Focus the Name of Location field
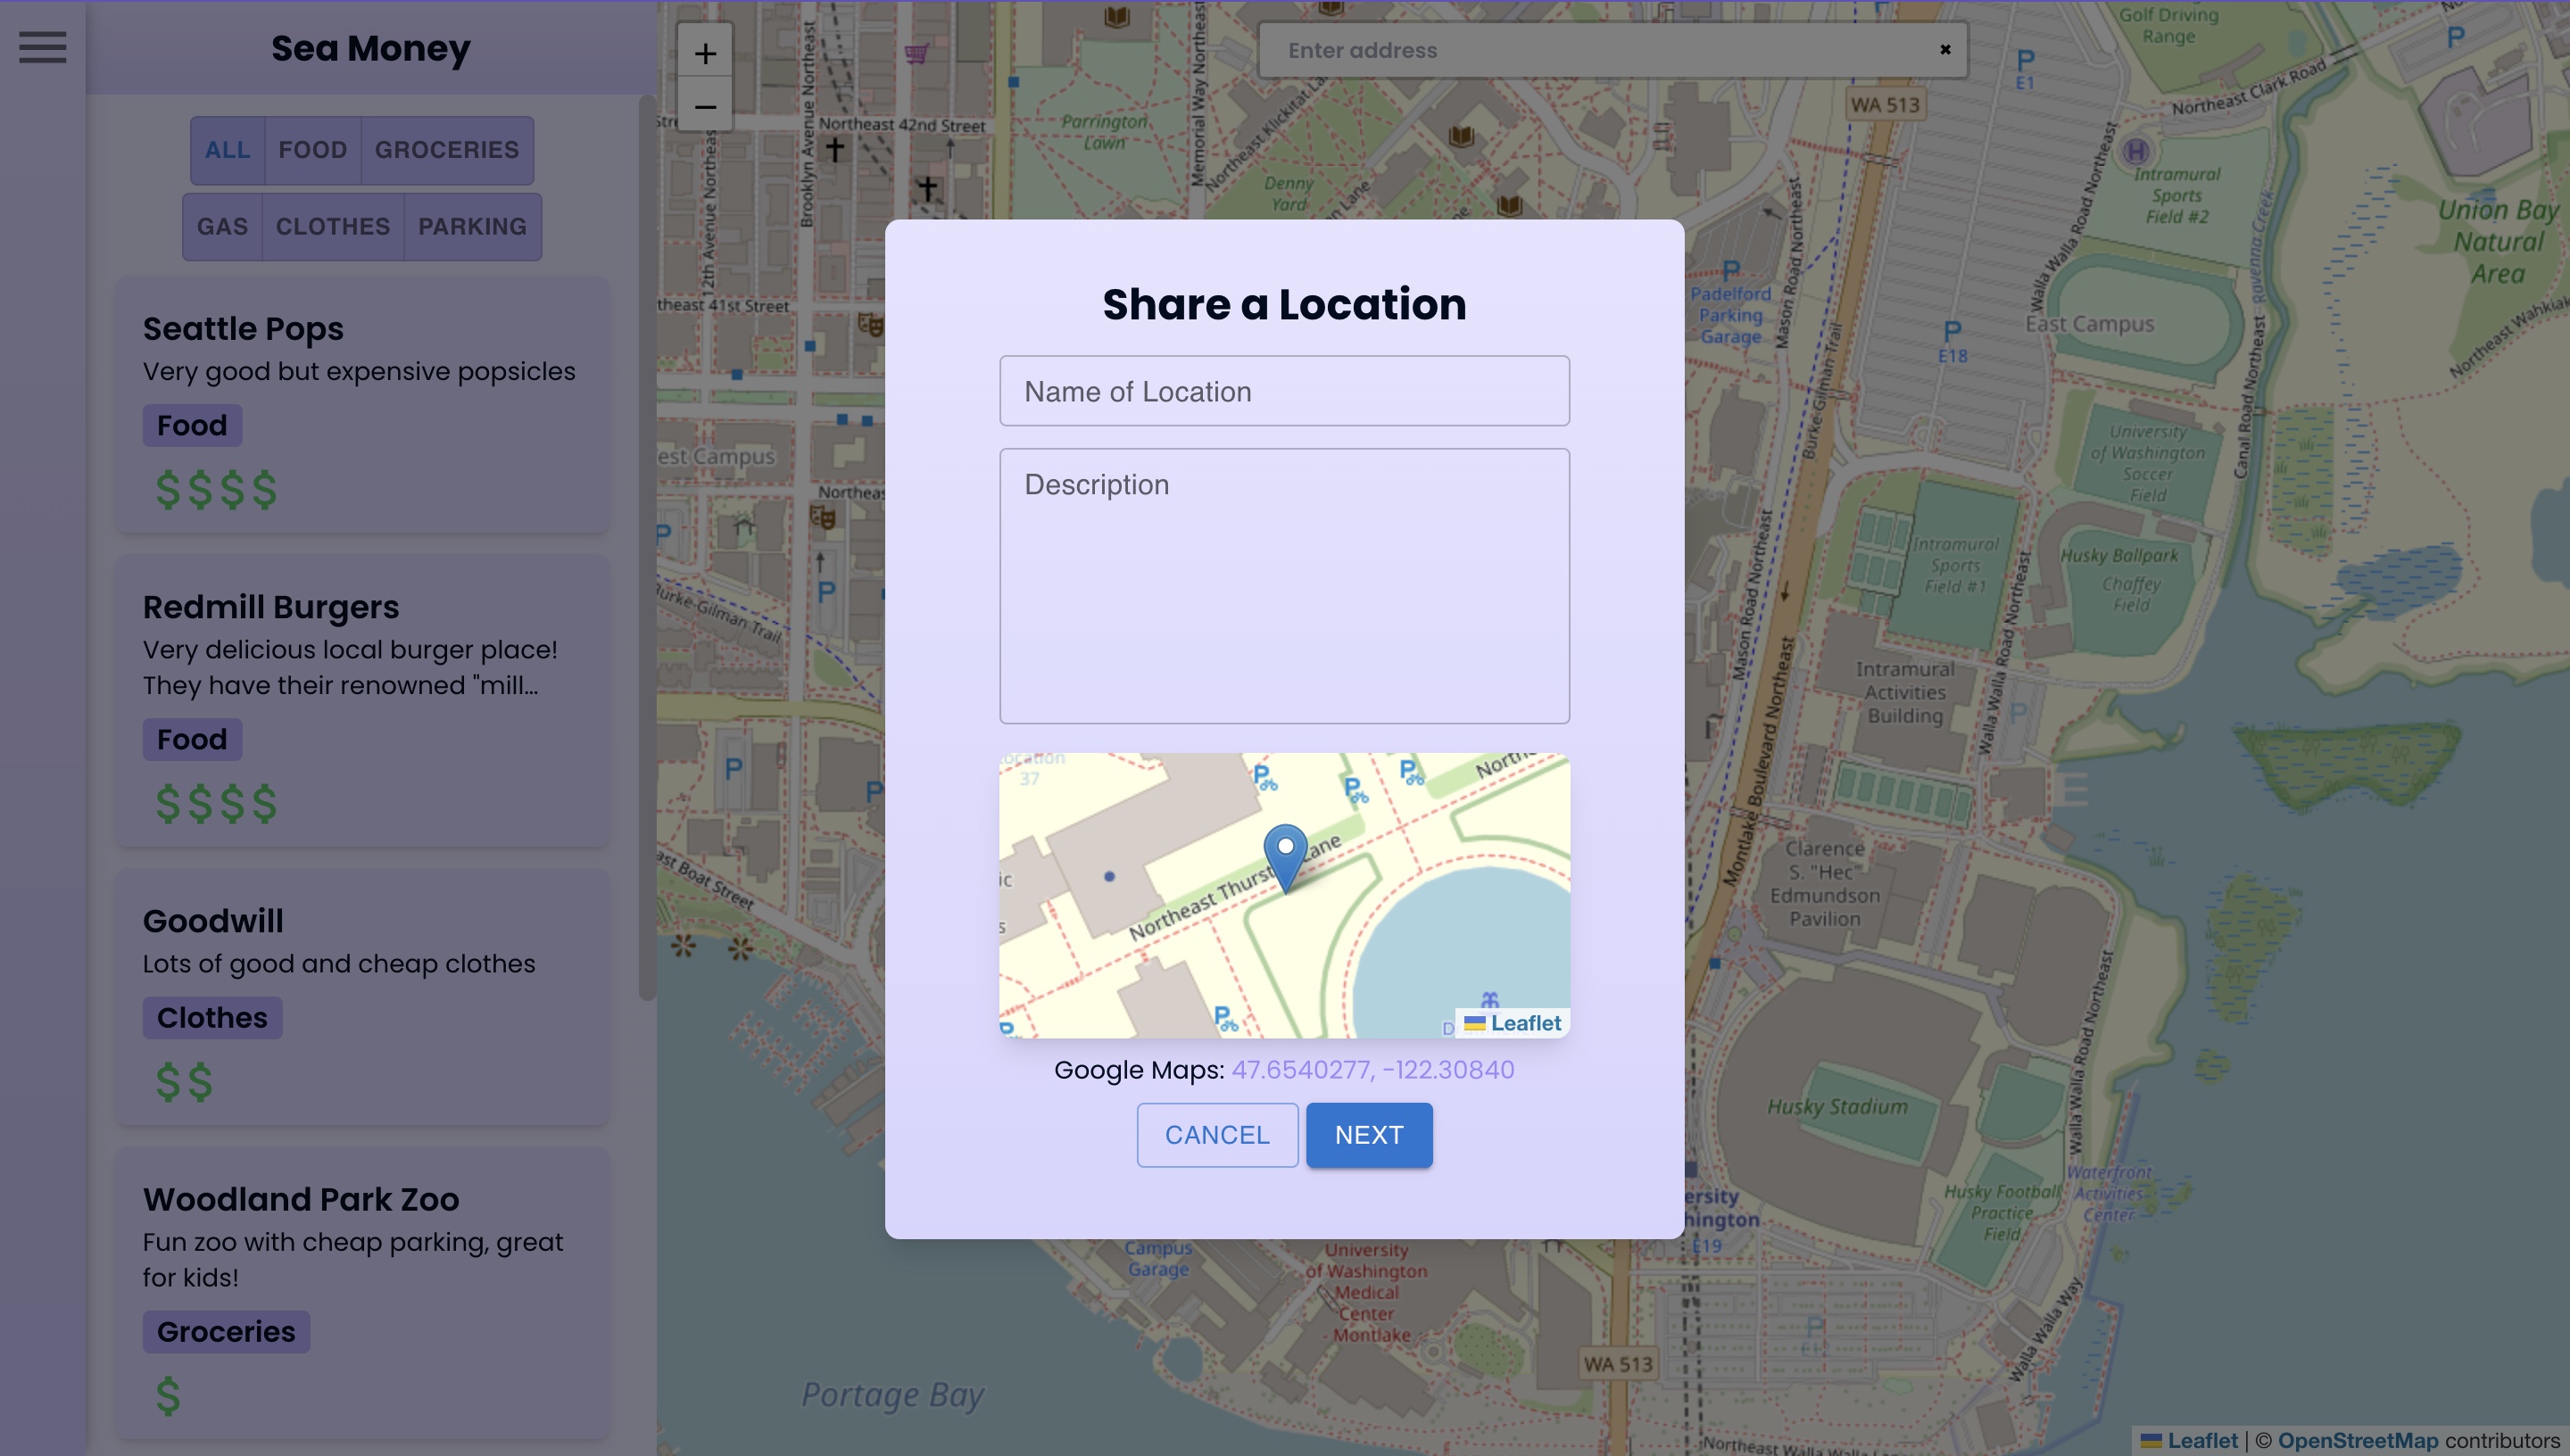This screenshot has width=2570, height=1456. click(x=1284, y=391)
